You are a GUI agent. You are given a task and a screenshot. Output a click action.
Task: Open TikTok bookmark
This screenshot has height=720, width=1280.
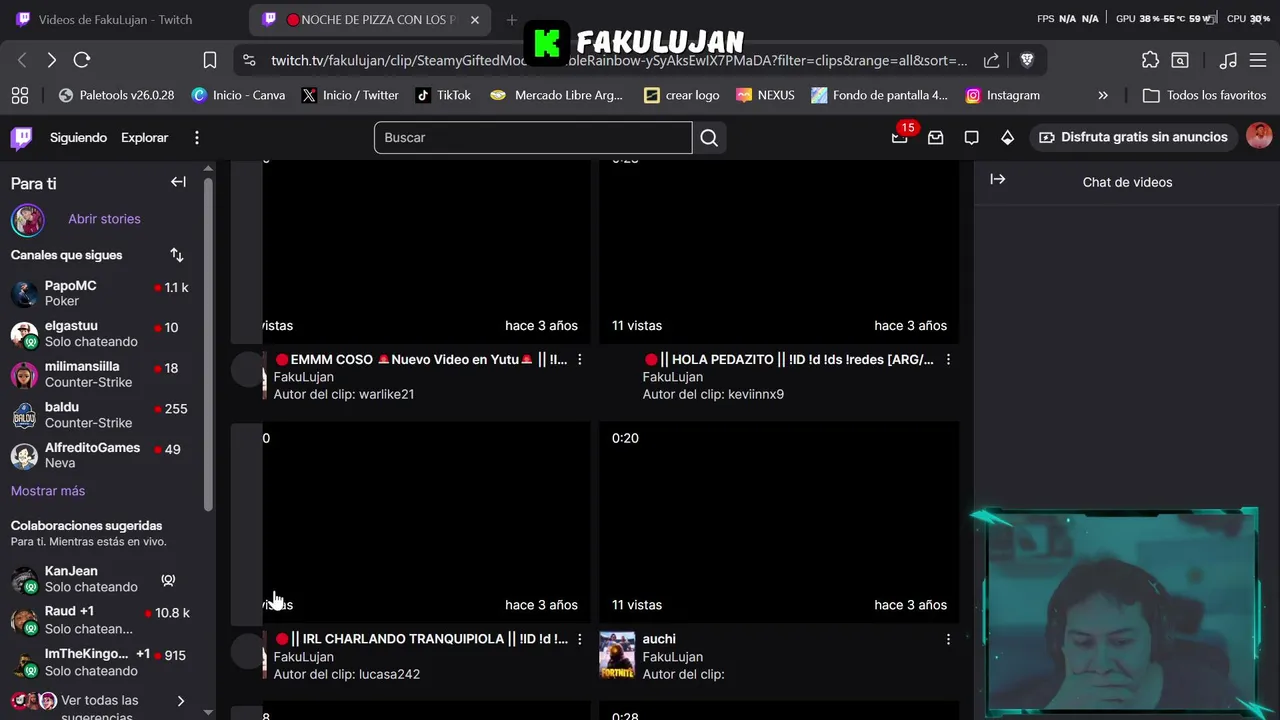tap(443, 96)
